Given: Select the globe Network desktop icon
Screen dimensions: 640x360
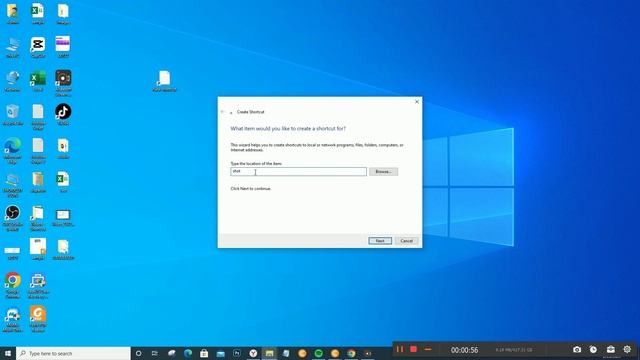Looking at the screenshot, I should pyautogui.click(x=13, y=81).
